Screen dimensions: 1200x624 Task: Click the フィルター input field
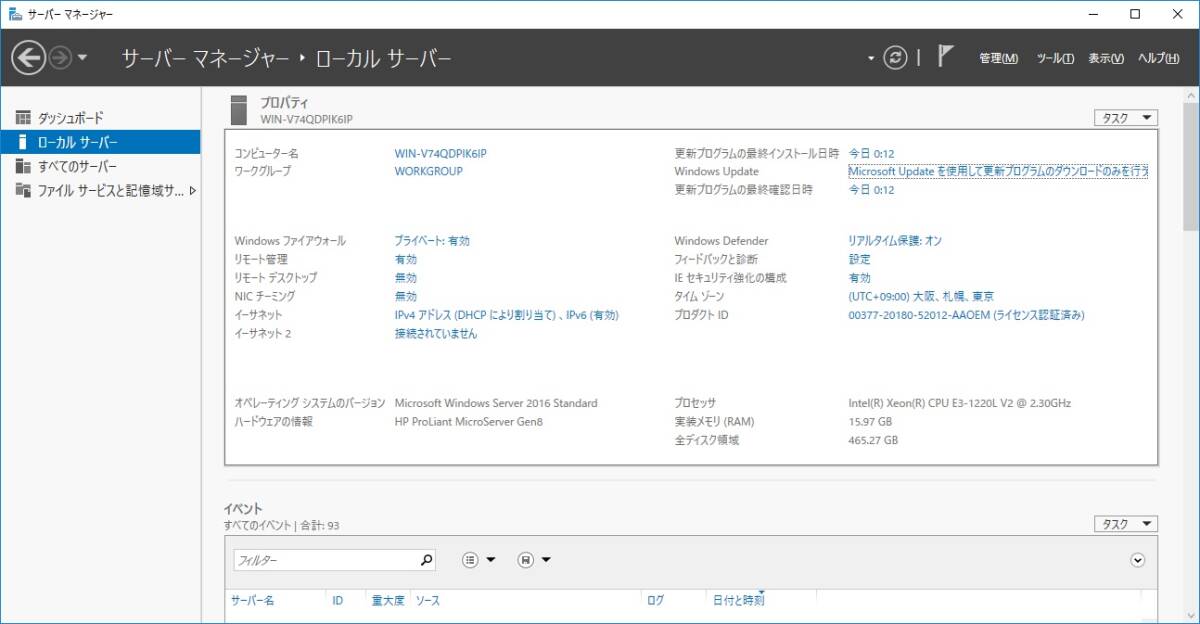[x=325, y=560]
